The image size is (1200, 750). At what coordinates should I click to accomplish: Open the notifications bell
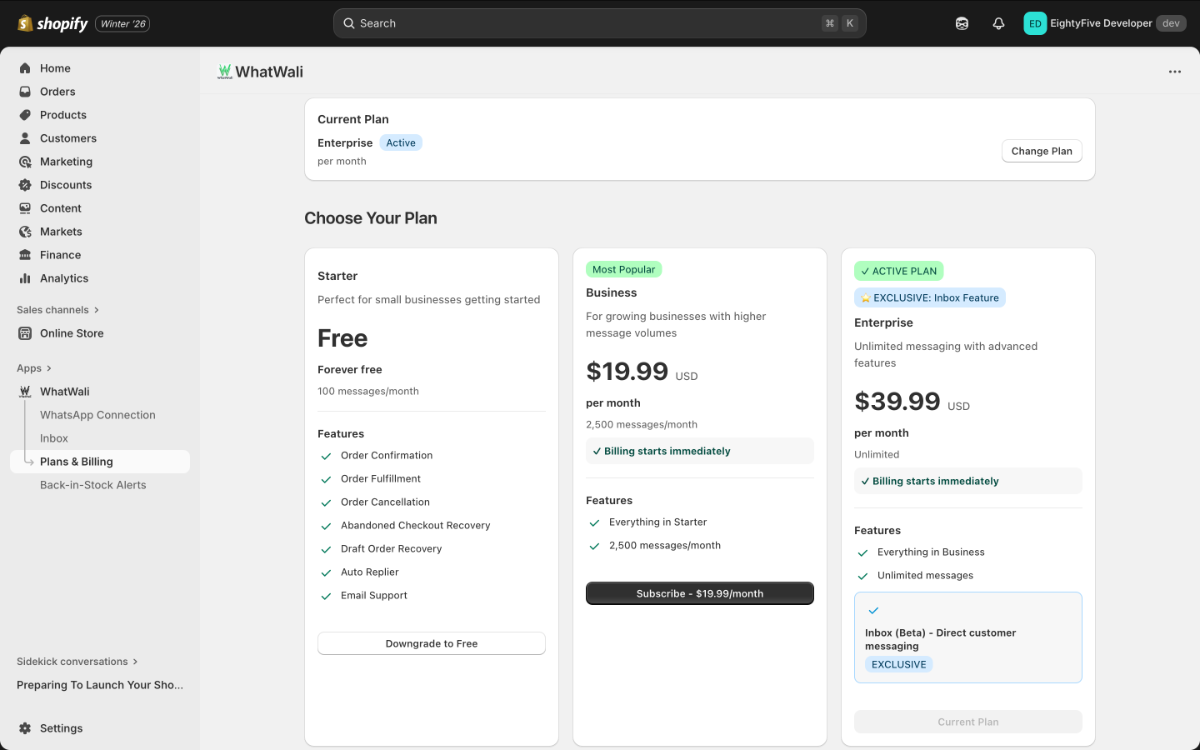[x=998, y=23]
